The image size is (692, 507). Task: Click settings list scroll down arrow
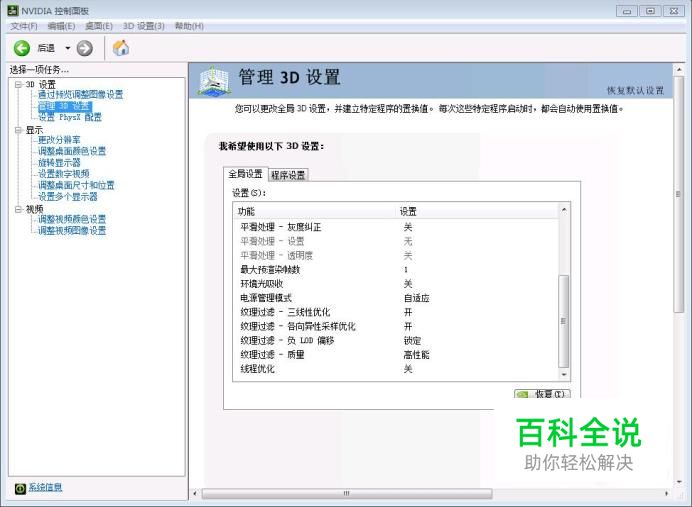tap(564, 375)
